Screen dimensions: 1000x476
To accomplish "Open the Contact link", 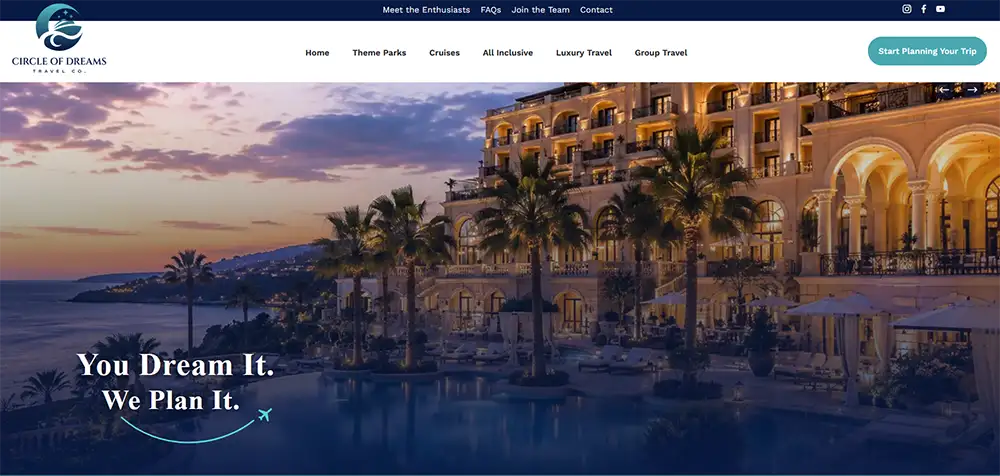I will pyautogui.click(x=596, y=10).
